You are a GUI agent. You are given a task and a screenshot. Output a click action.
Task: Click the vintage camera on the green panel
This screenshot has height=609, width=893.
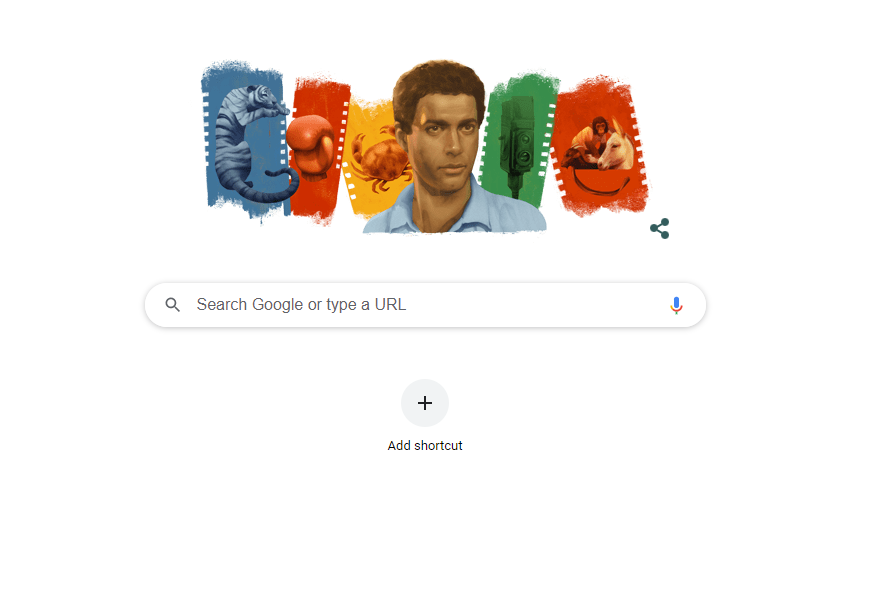coord(516,142)
